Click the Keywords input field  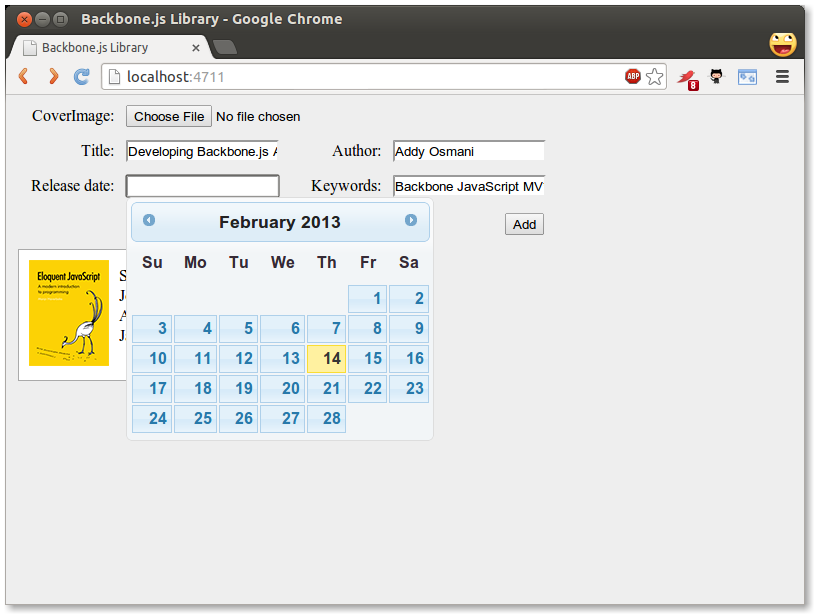(x=468, y=186)
